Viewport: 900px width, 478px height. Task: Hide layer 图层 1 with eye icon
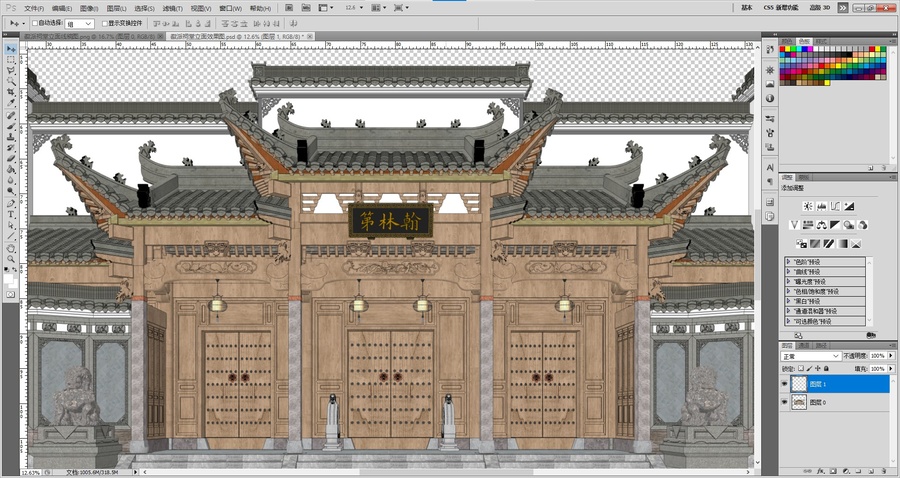785,384
